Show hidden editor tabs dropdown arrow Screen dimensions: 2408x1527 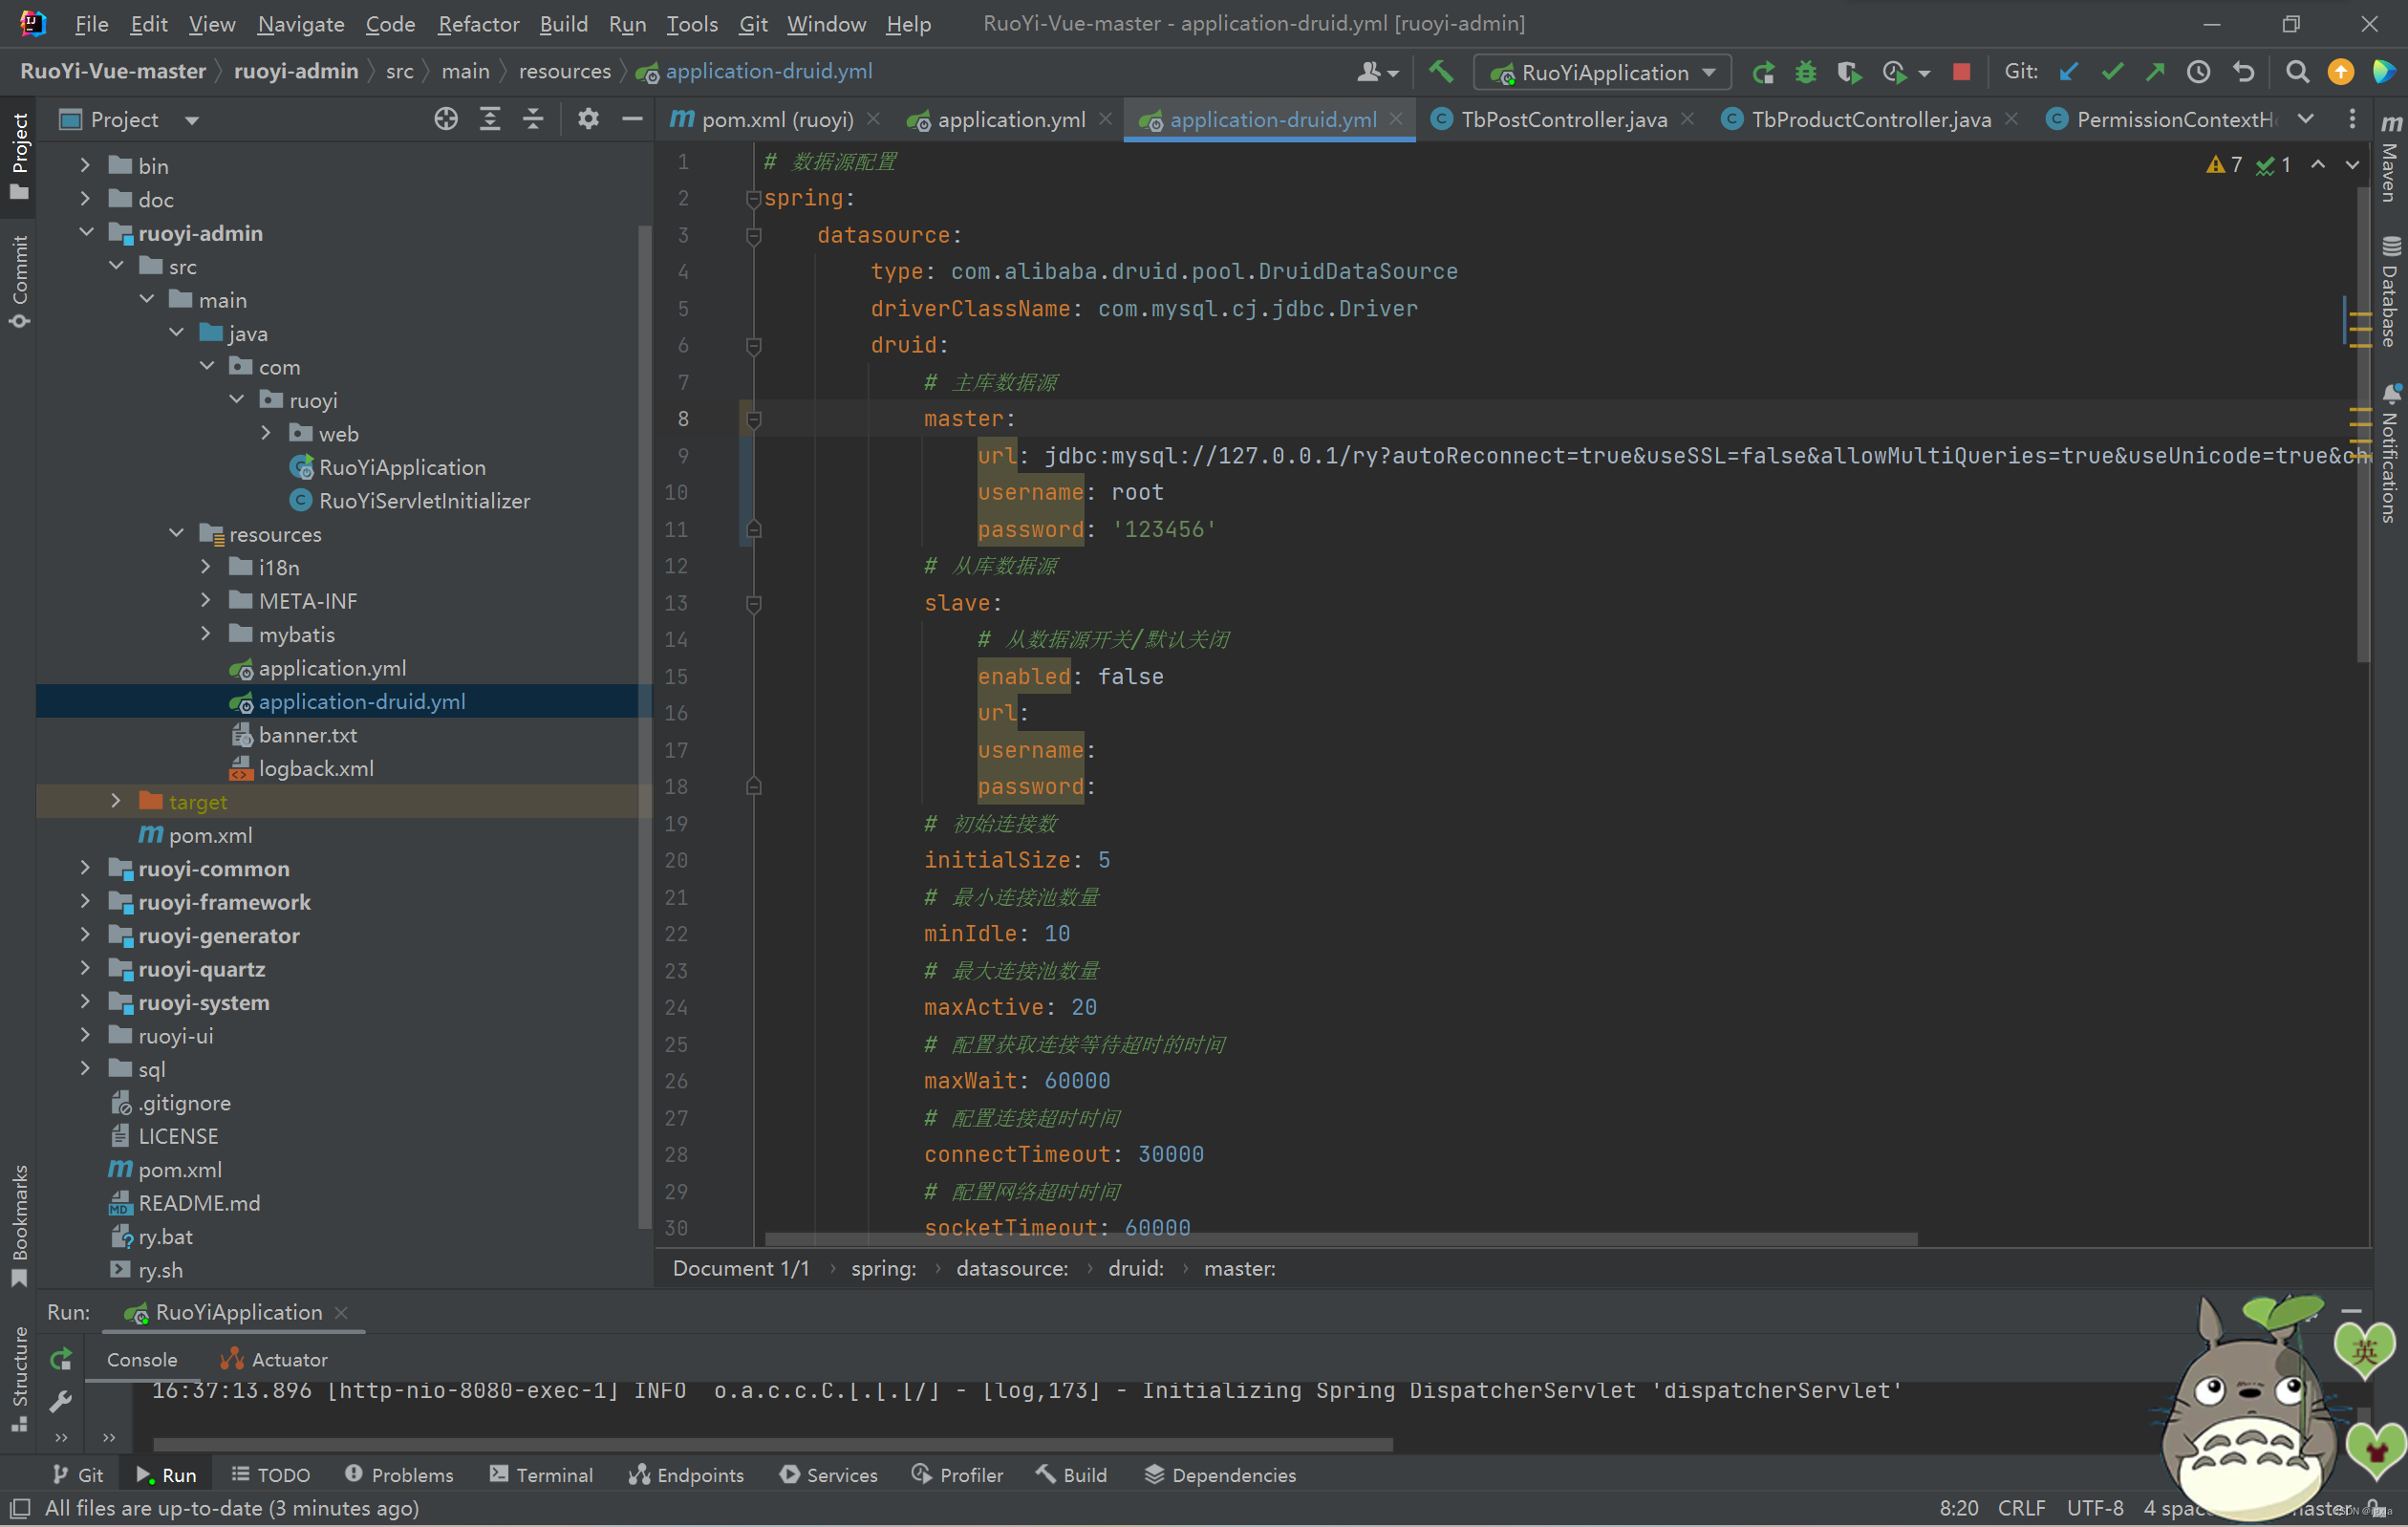[2306, 119]
